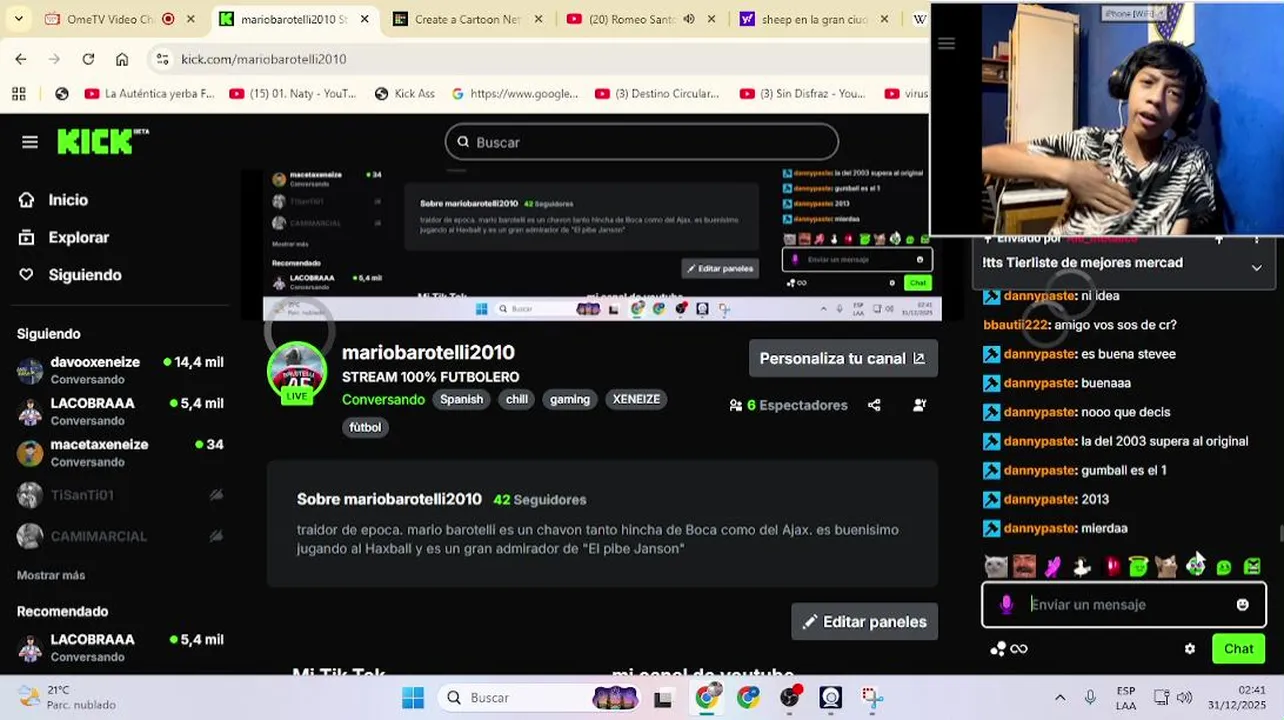Screen dimensions: 1284x720
Task: Open chat settings gear icon
Action: coord(1189,648)
